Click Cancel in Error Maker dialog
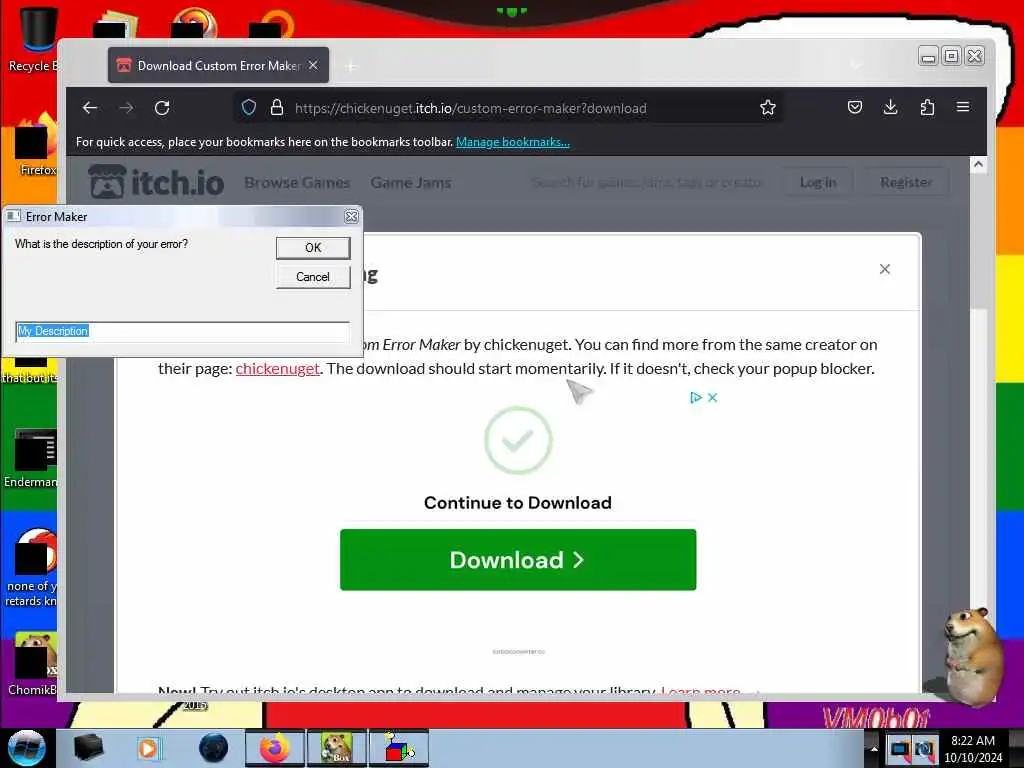1024x768 pixels. pos(313,277)
